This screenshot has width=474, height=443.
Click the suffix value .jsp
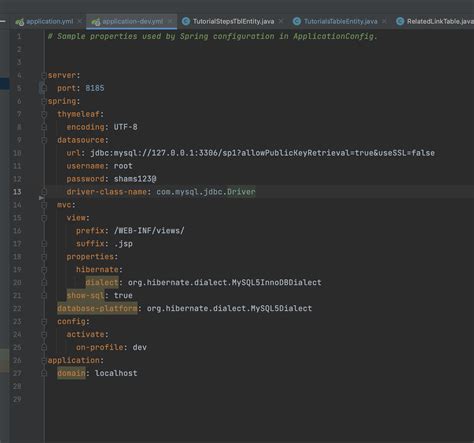pyautogui.click(x=123, y=244)
